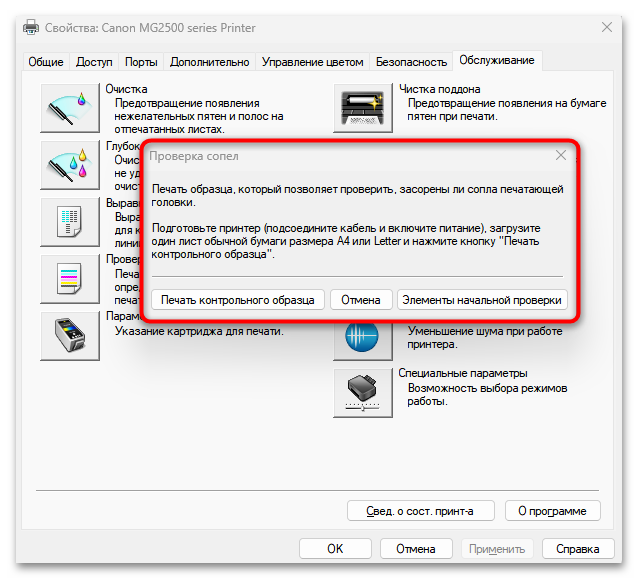Click the Специальные параметры custom settings icon
Image resolution: width=638 pixels, height=579 pixels.
[363, 393]
